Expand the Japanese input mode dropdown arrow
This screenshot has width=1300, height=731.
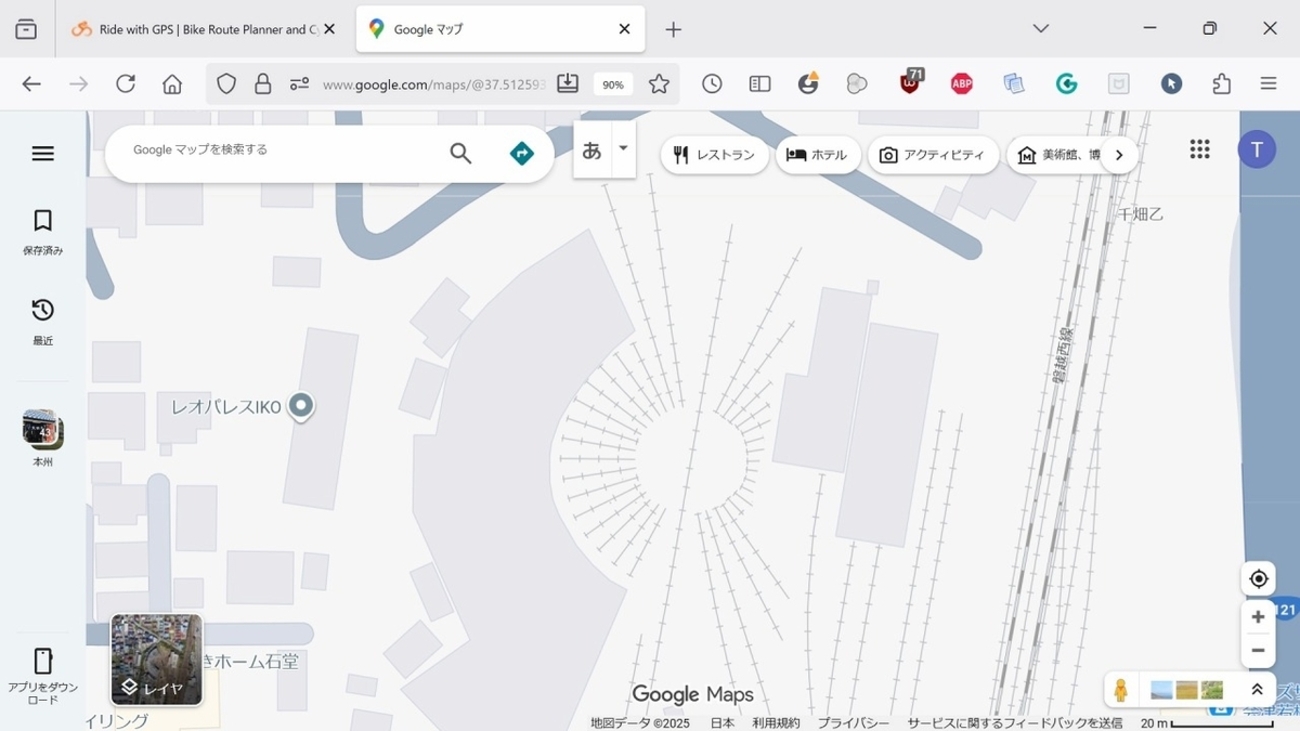coord(623,149)
